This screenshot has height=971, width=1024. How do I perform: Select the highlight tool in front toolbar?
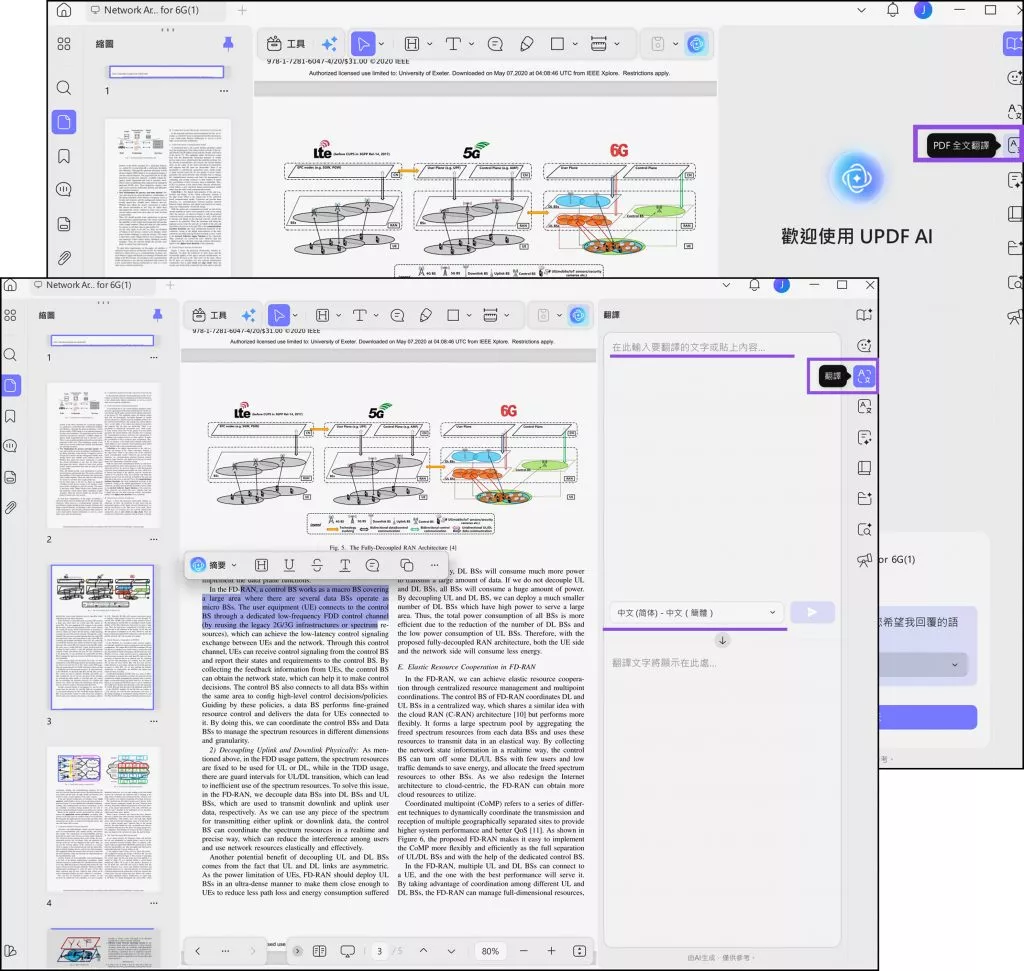click(323, 315)
